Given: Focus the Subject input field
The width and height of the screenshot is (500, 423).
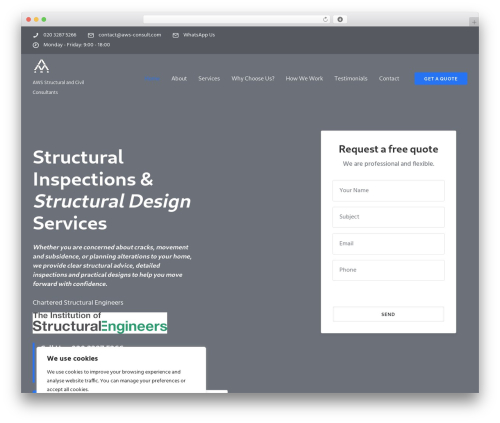Looking at the screenshot, I should (x=388, y=217).
